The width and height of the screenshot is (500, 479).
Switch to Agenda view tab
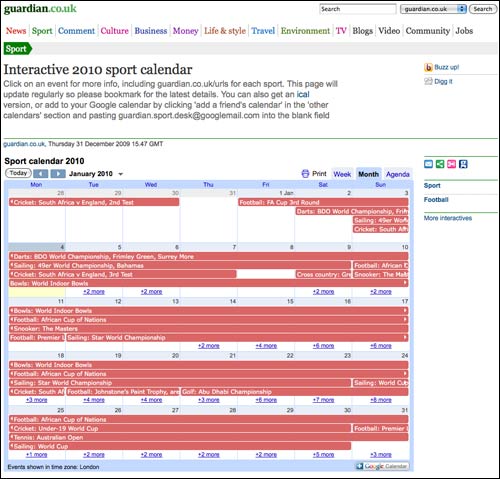coord(398,174)
